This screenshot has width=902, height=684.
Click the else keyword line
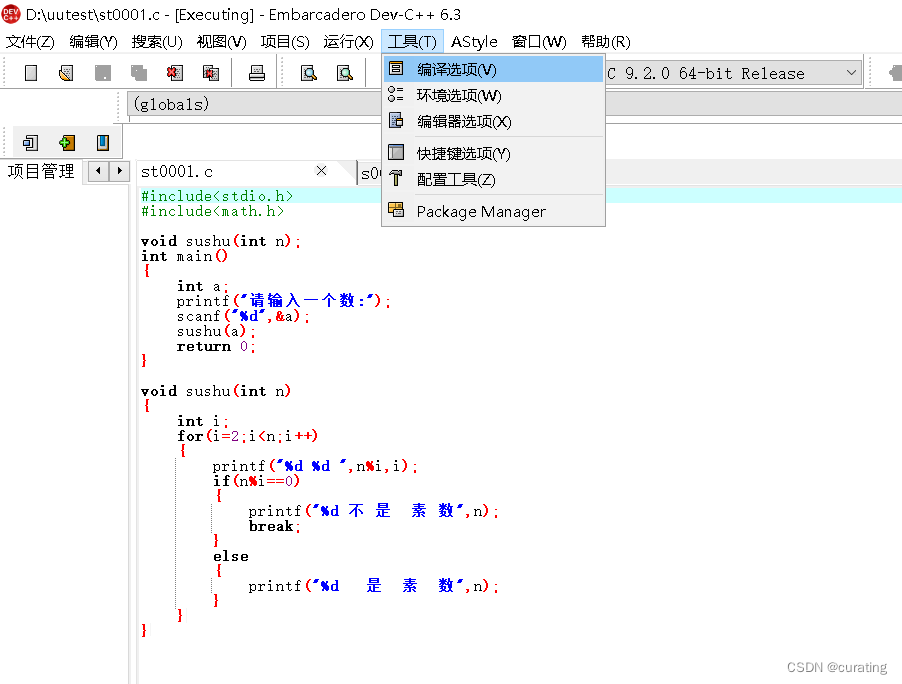231,556
